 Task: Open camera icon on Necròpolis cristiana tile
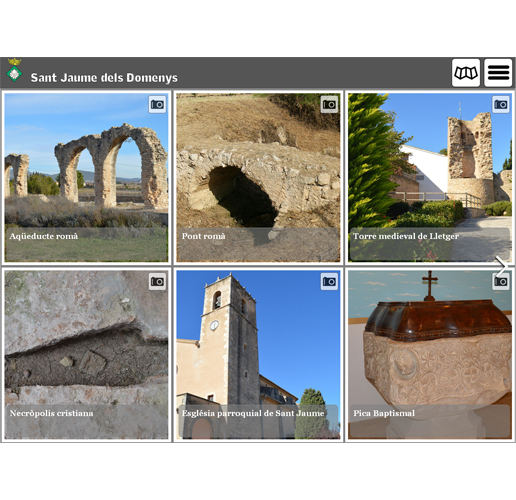click(157, 282)
